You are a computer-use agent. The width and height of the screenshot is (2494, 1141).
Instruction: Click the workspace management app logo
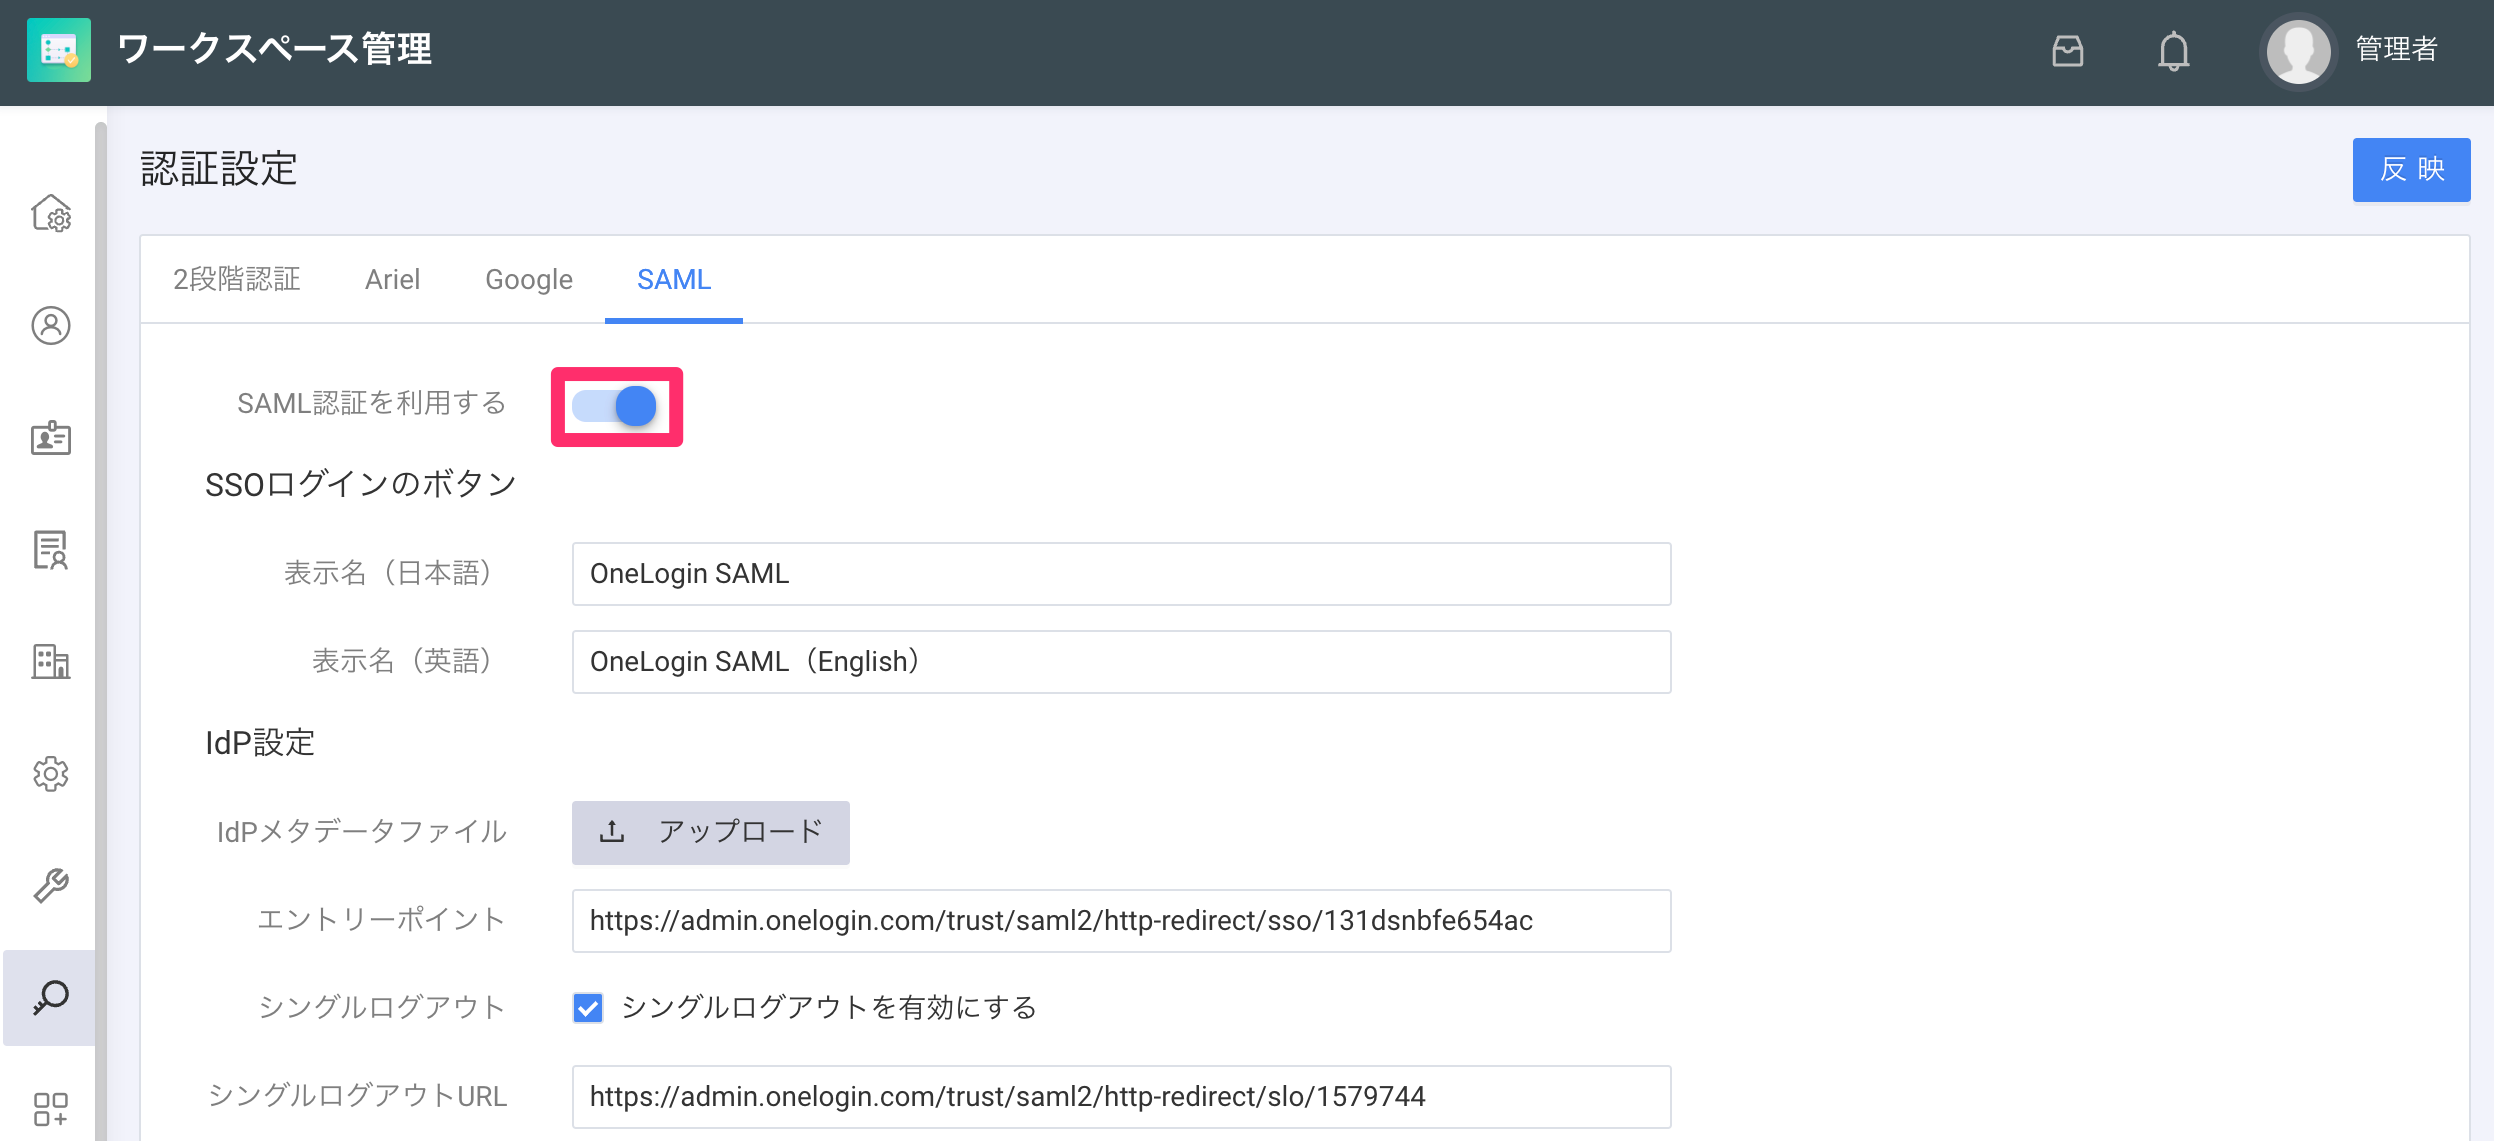click(59, 50)
